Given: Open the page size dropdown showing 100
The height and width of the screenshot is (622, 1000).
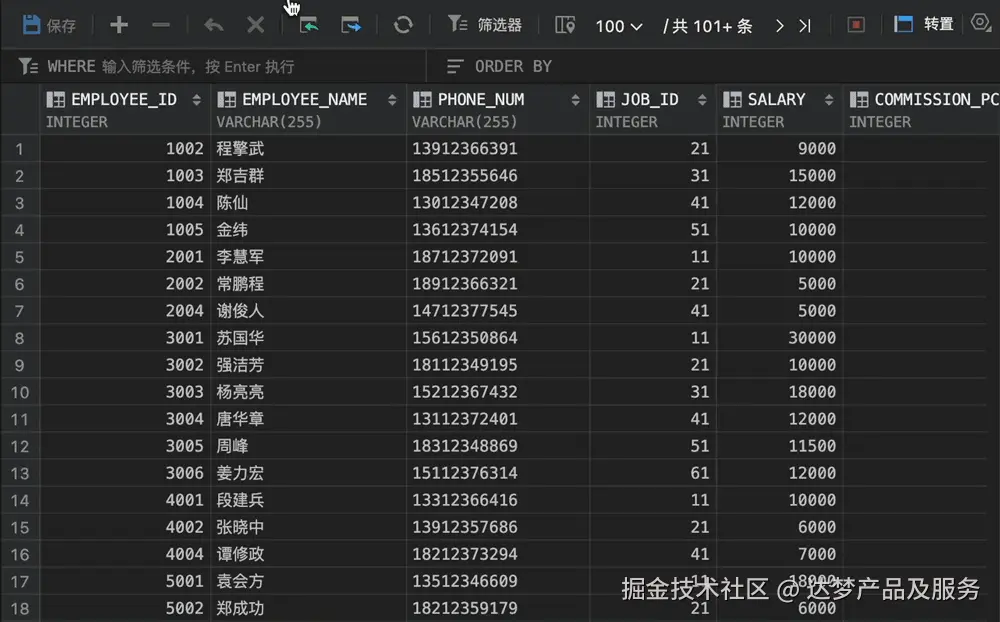Looking at the screenshot, I should [x=618, y=24].
